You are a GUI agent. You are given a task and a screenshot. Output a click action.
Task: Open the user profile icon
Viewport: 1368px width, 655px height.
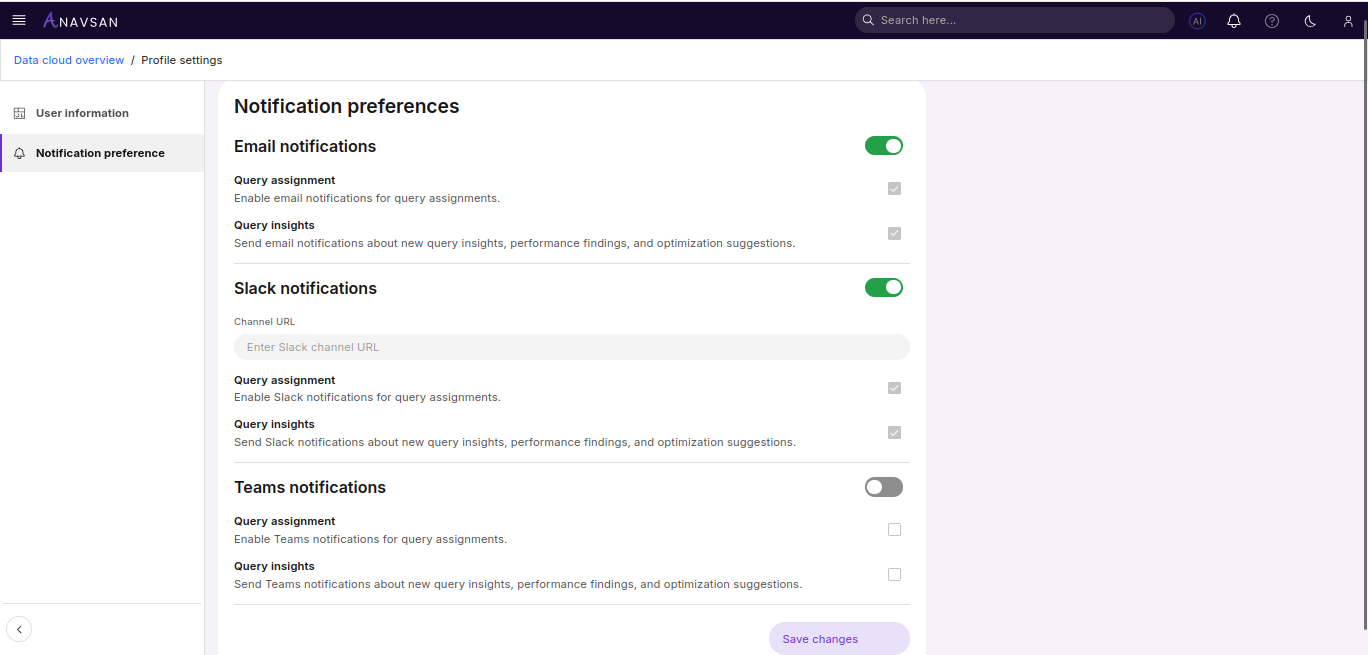tap(1347, 20)
